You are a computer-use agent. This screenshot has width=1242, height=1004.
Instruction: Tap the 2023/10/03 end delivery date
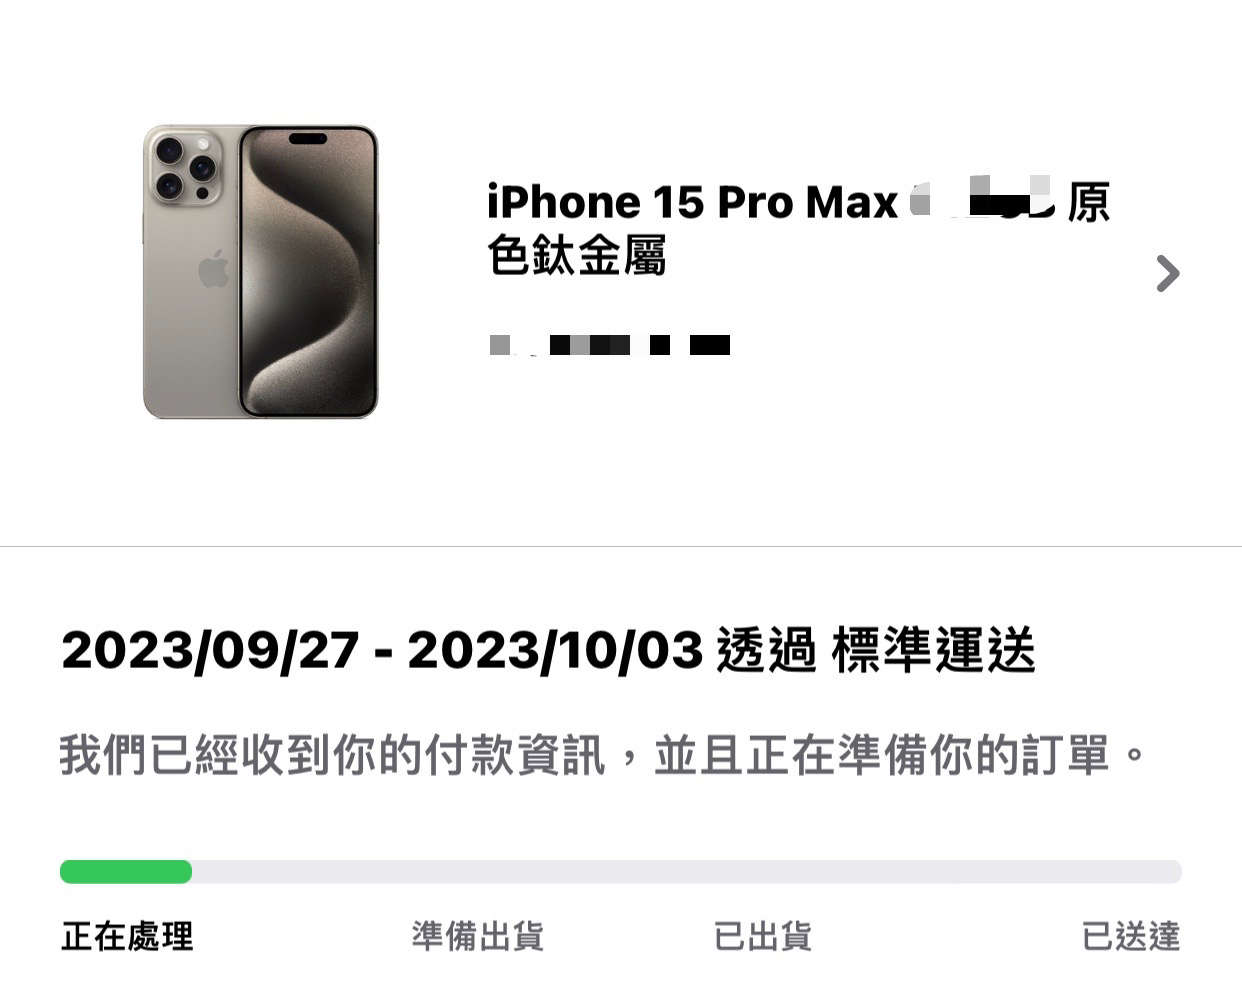point(555,650)
